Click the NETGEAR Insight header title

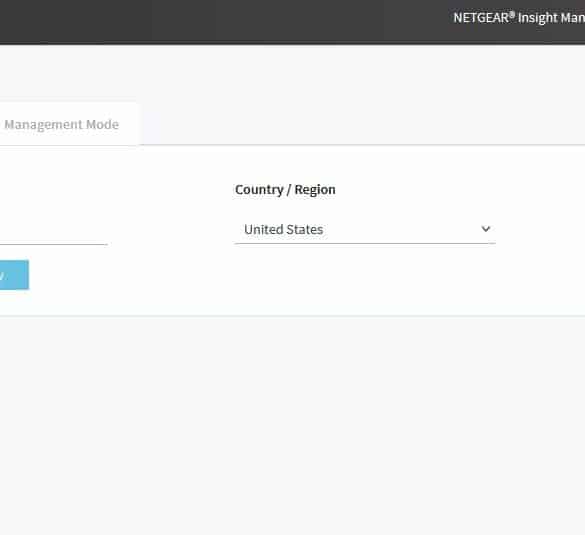pyautogui.click(x=519, y=18)
